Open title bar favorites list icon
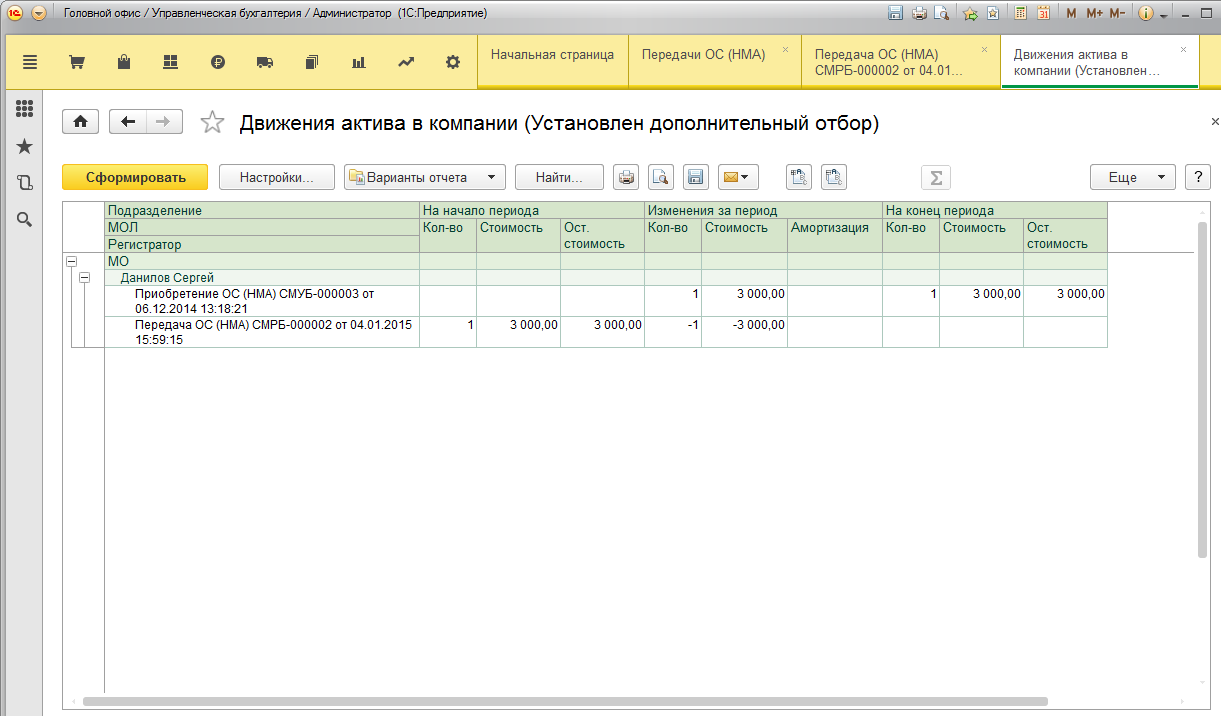 tap(993, 13)
